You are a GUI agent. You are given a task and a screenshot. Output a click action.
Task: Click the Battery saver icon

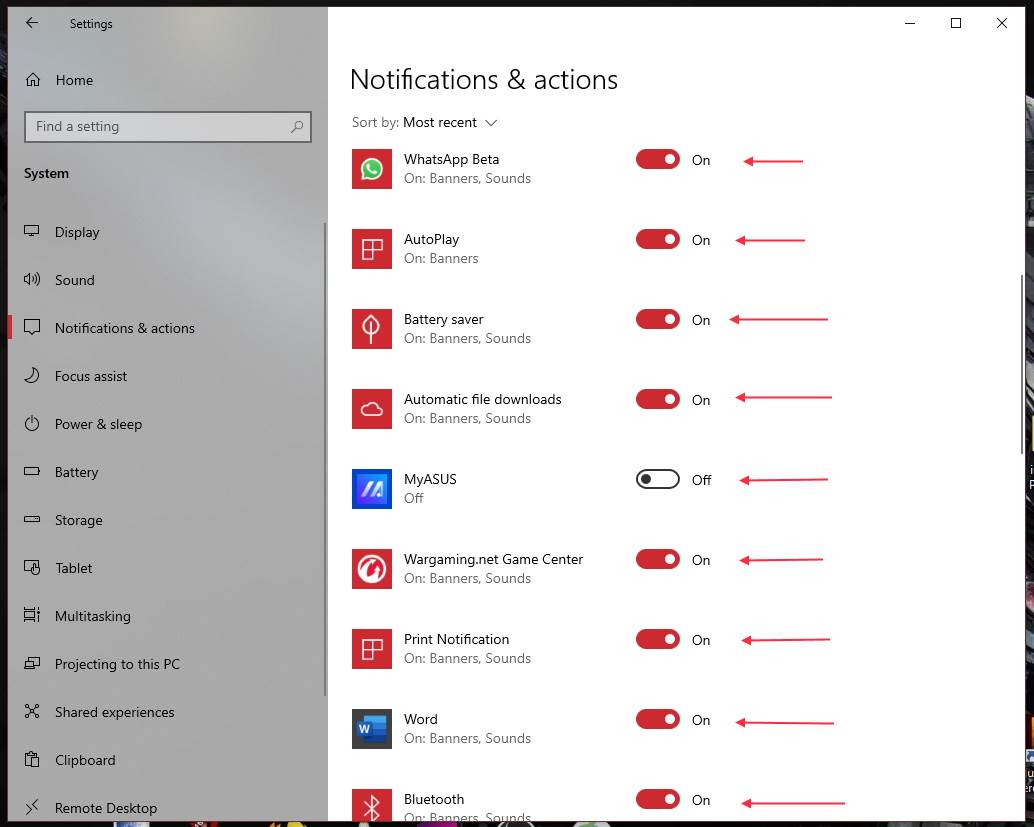pyautogui.click(x=371, y=329)
